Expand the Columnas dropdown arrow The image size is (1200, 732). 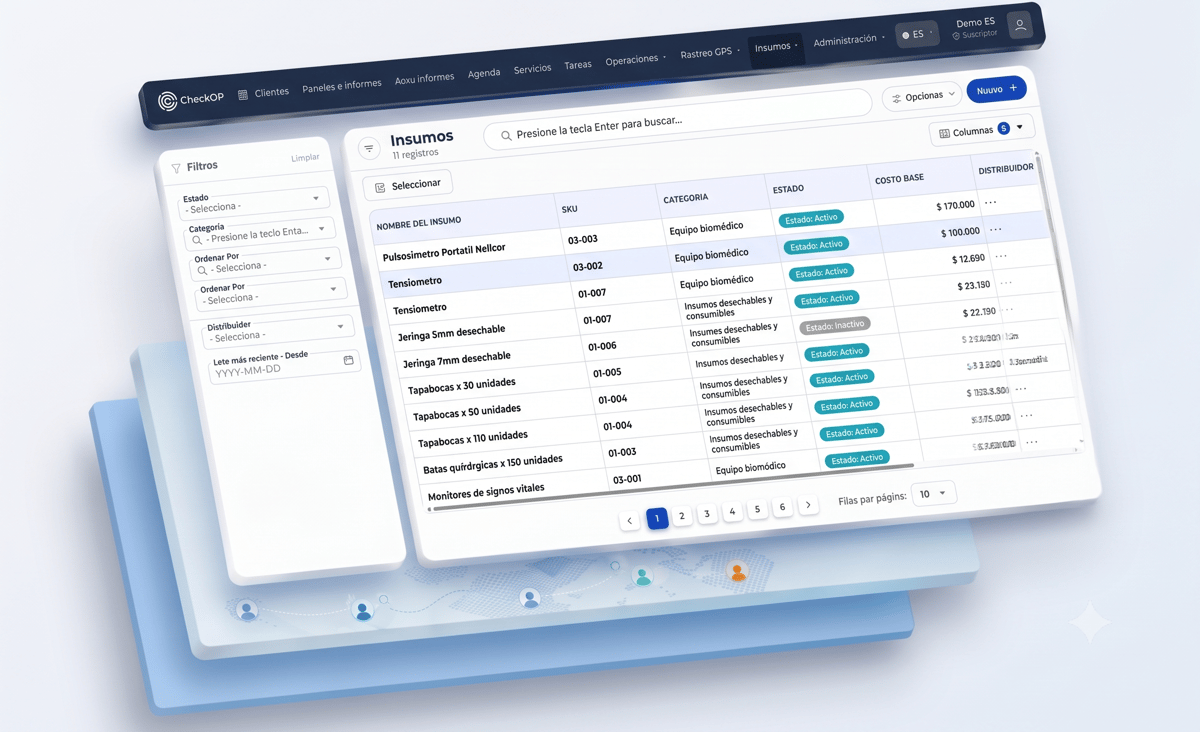tap(1020, 127)
